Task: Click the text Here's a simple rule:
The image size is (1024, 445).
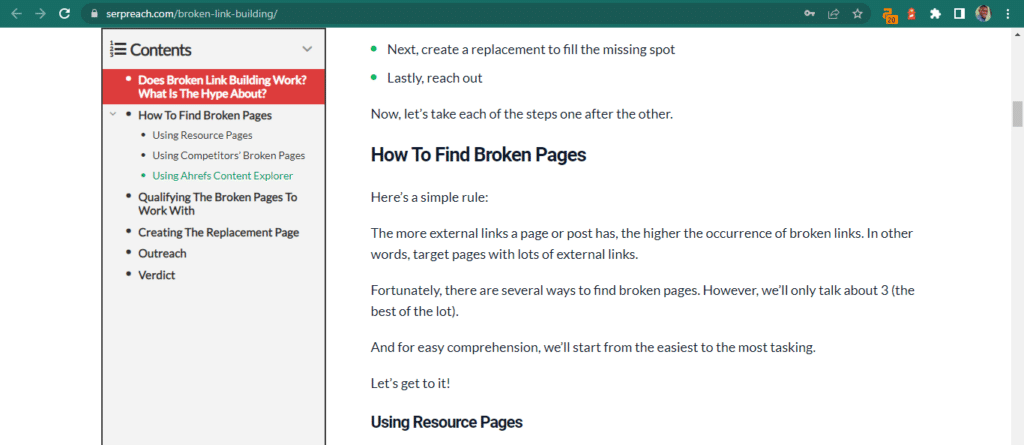Action: [x=429, y=197]
